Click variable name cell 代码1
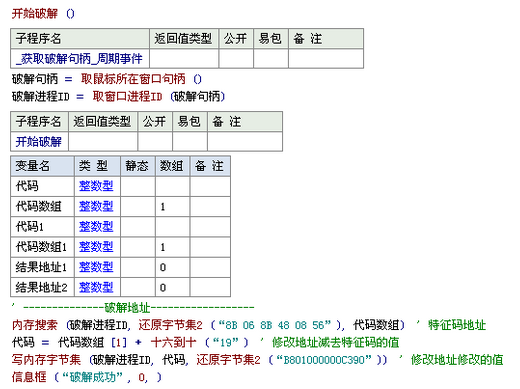 click(x=42, y=227)
